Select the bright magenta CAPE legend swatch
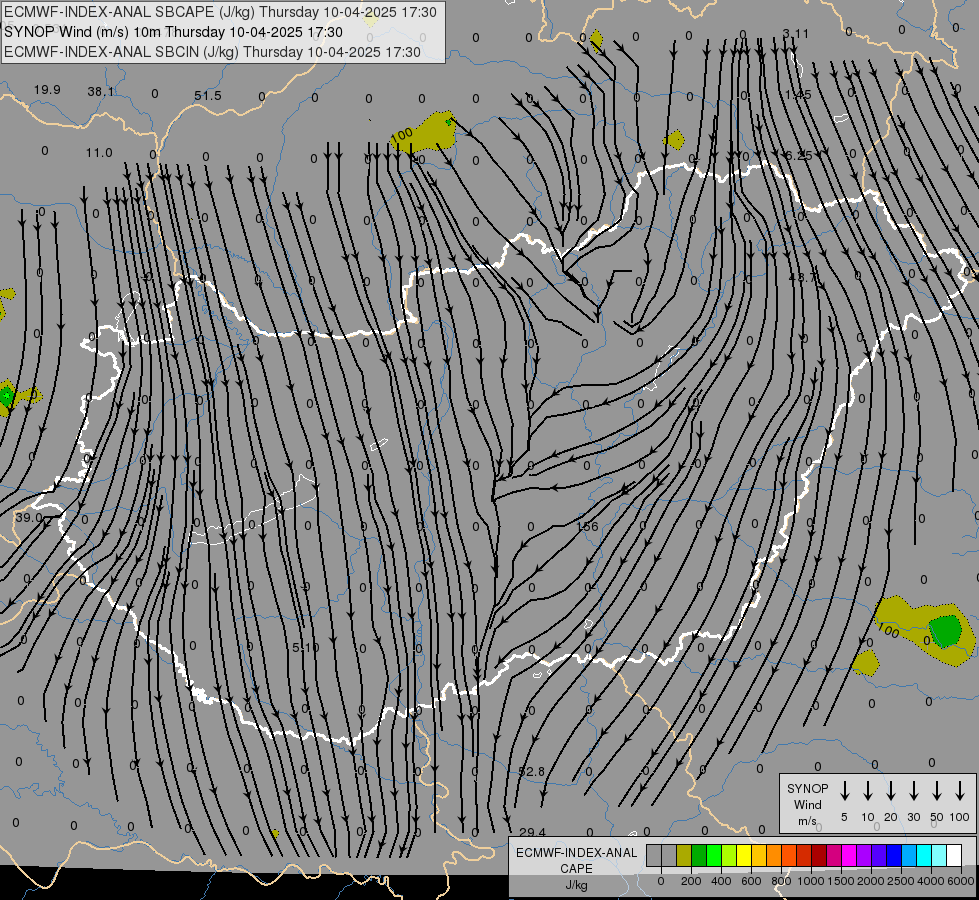The height and width of the screenshot is (900, 979). tap(849, 855)
